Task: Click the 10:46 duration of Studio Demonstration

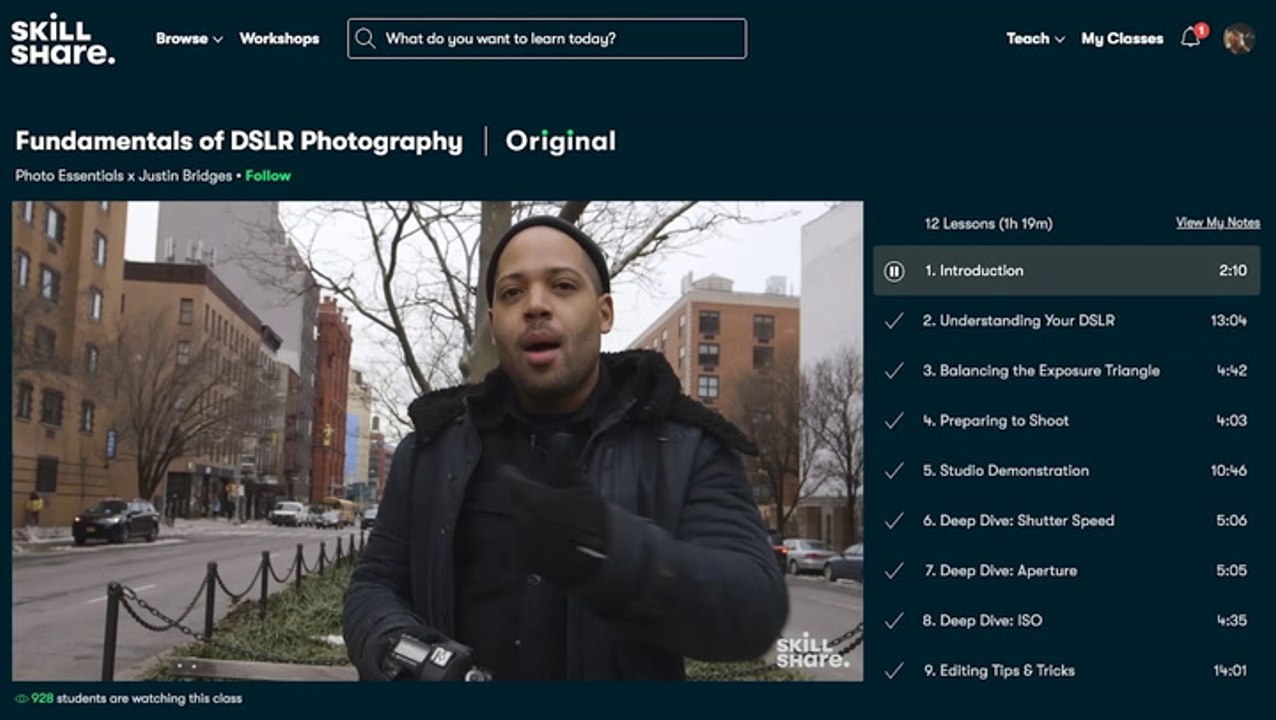Action: point(1228,471)
